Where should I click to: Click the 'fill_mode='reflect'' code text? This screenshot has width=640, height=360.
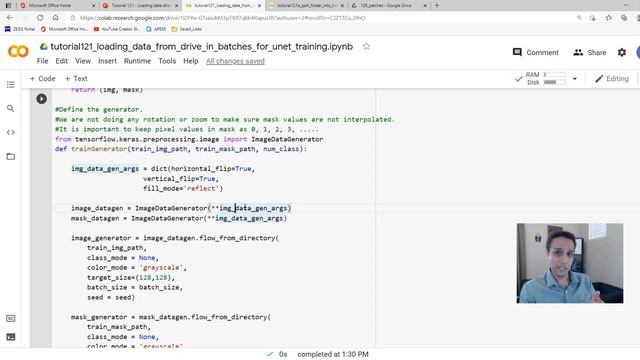[x=183, y=189]
